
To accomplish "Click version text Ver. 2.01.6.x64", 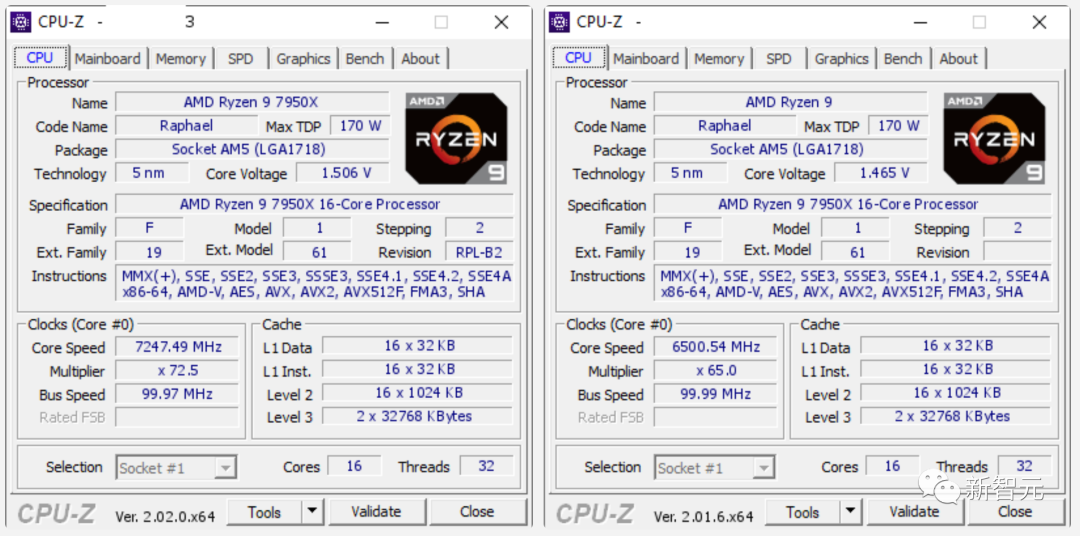I will 703,515.
